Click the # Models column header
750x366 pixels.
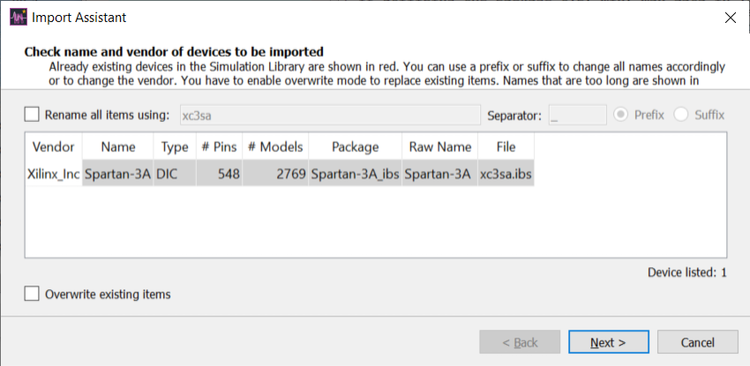[x=276, y=147]
